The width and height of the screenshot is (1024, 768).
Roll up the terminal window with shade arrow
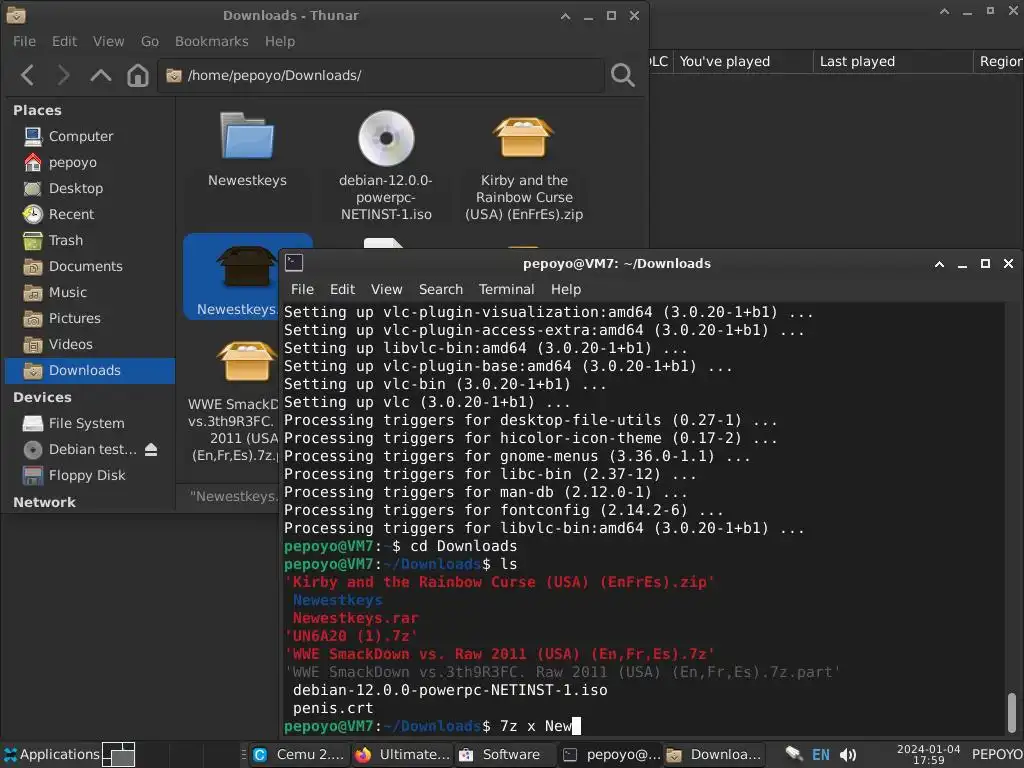939,264
